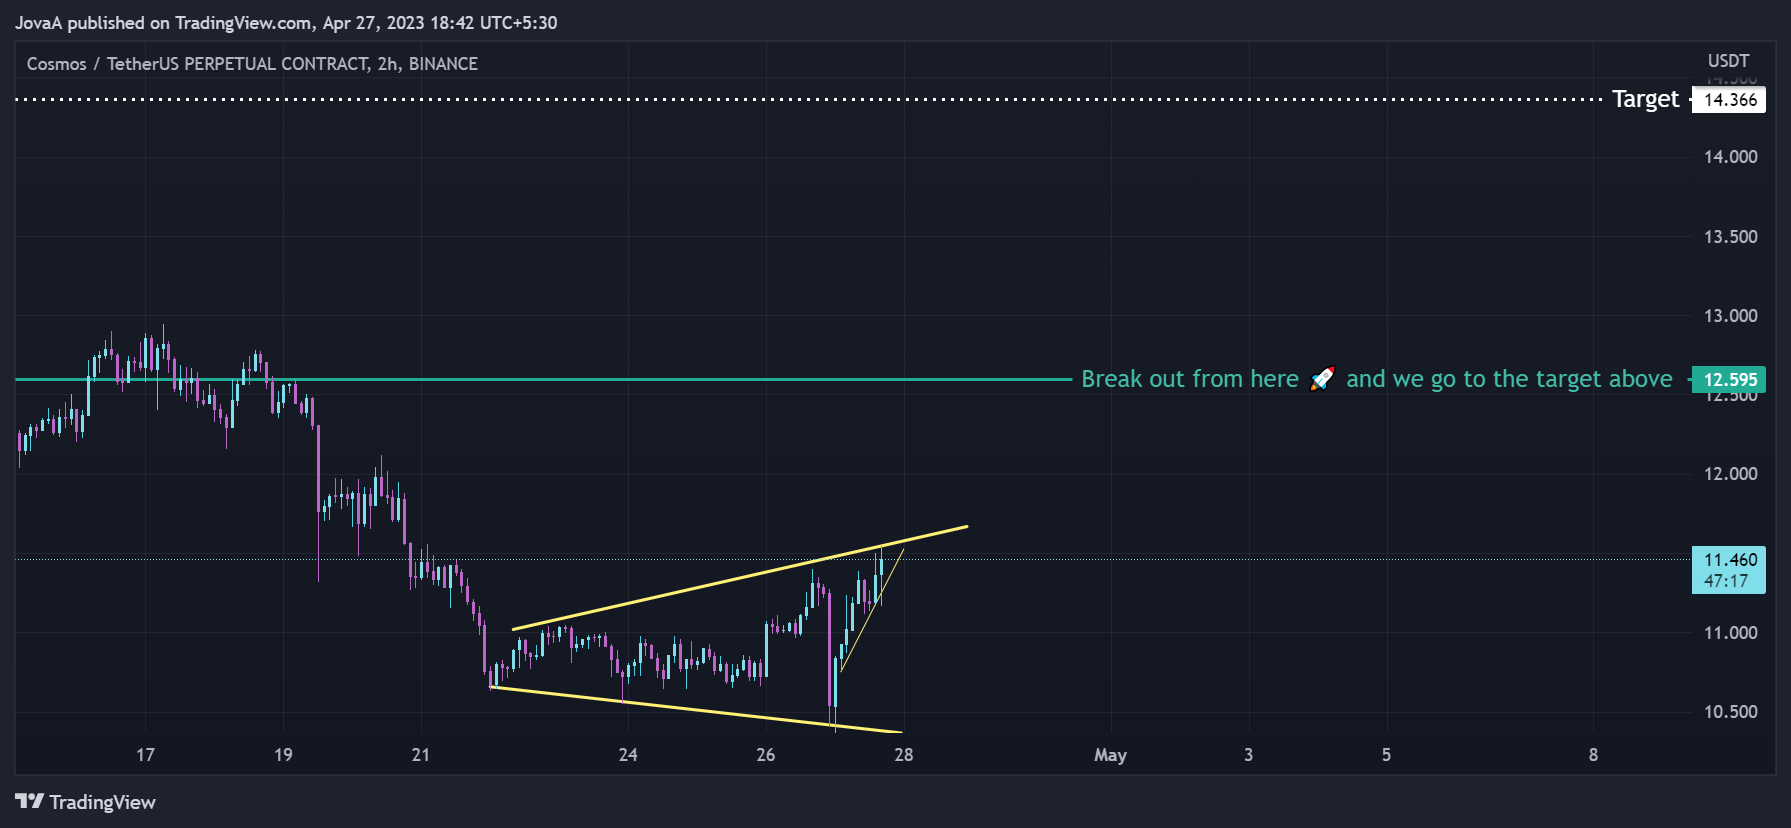This screenshot has width=1791, height=828.
Task: Select the 'Break out from here' annotation text
Action: pos(1189,379)
